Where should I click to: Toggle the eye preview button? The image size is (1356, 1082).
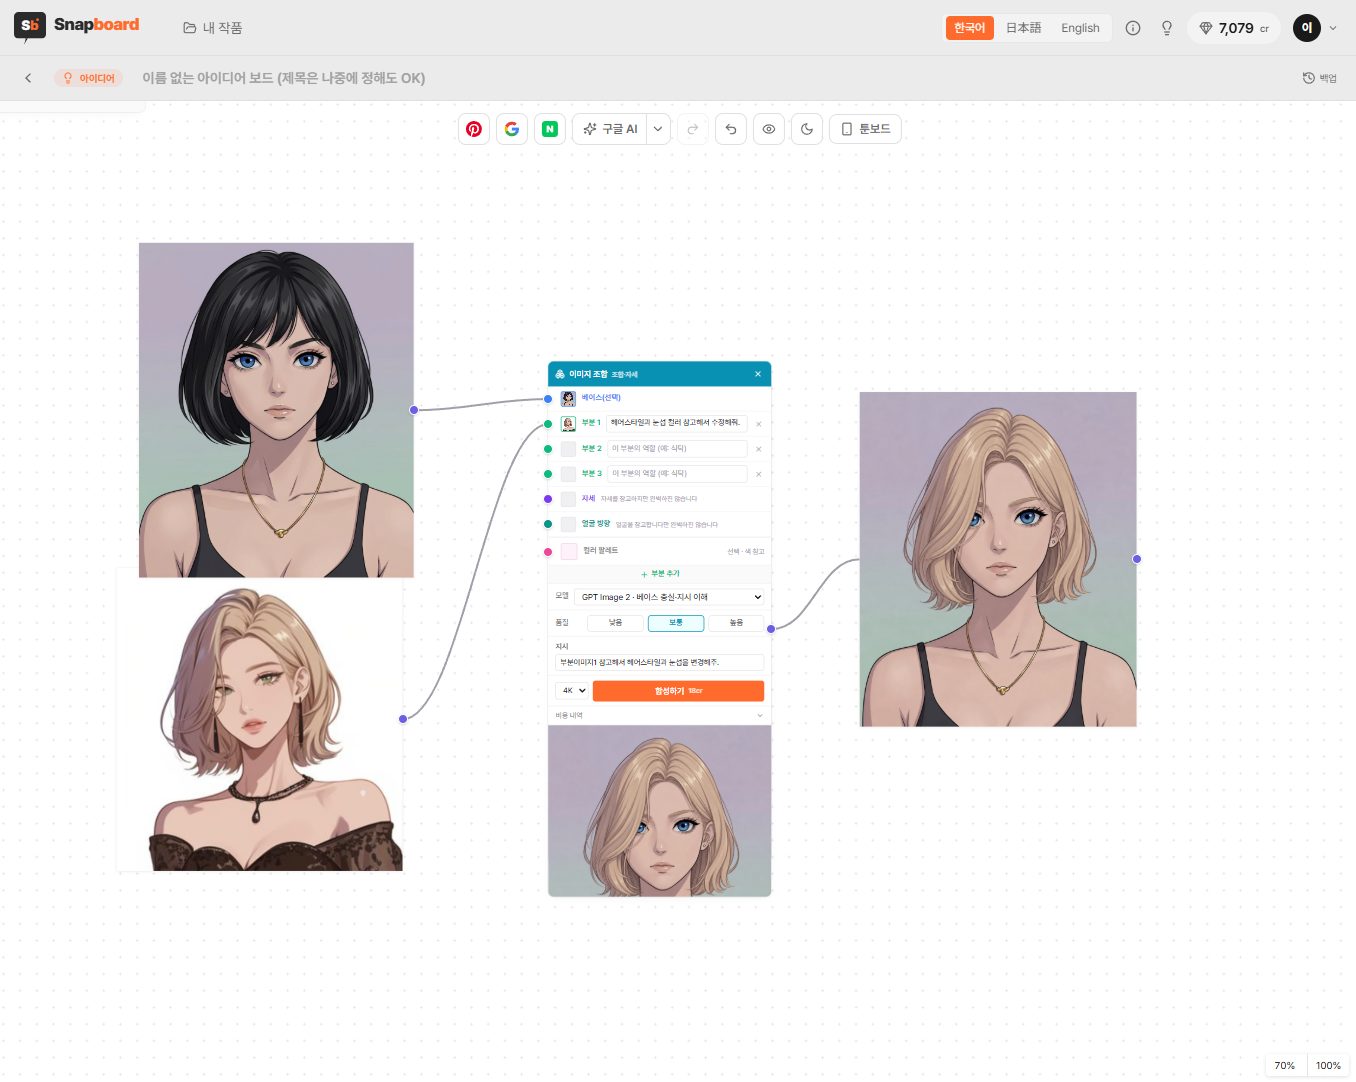coord(769,129)
